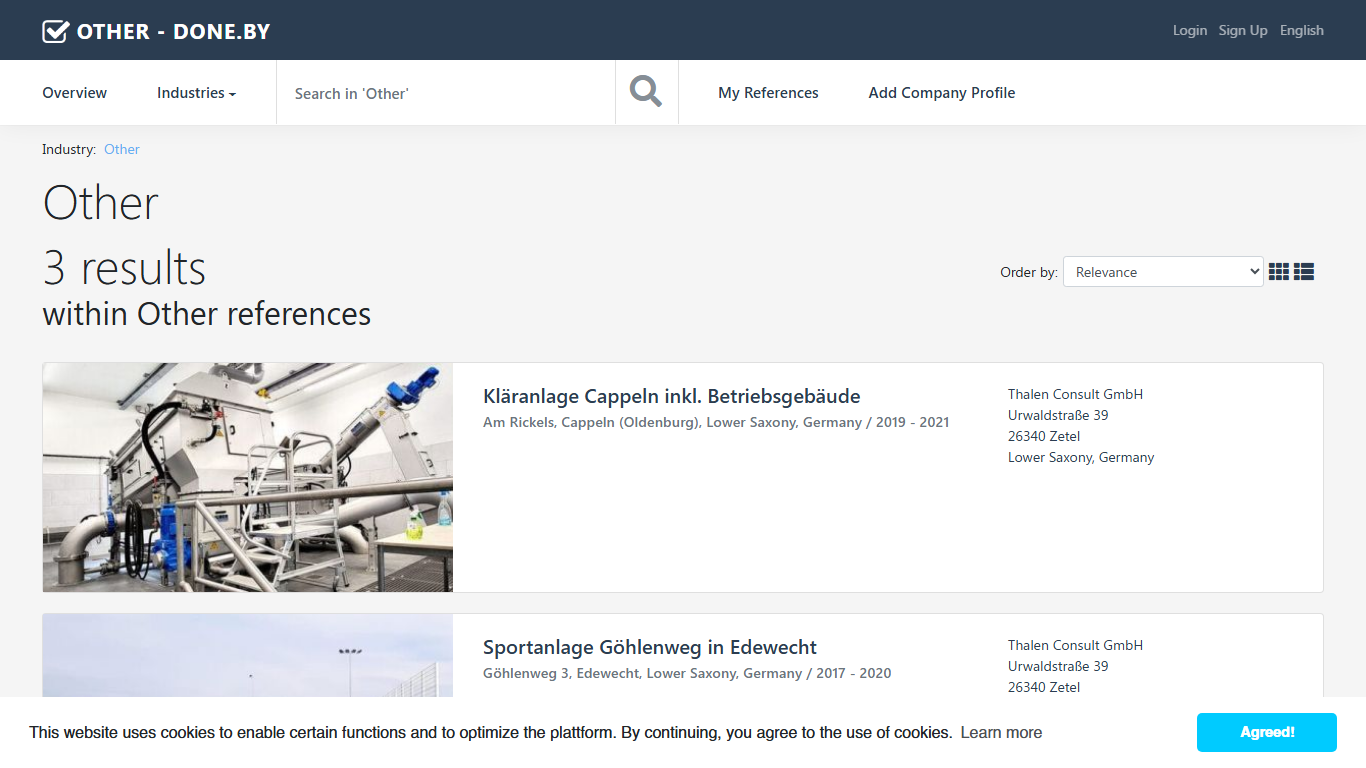Click the Sportanlage Göhlenweg thumbnail image
Viewport: 1366px width, 768px height.
(248, 656)
